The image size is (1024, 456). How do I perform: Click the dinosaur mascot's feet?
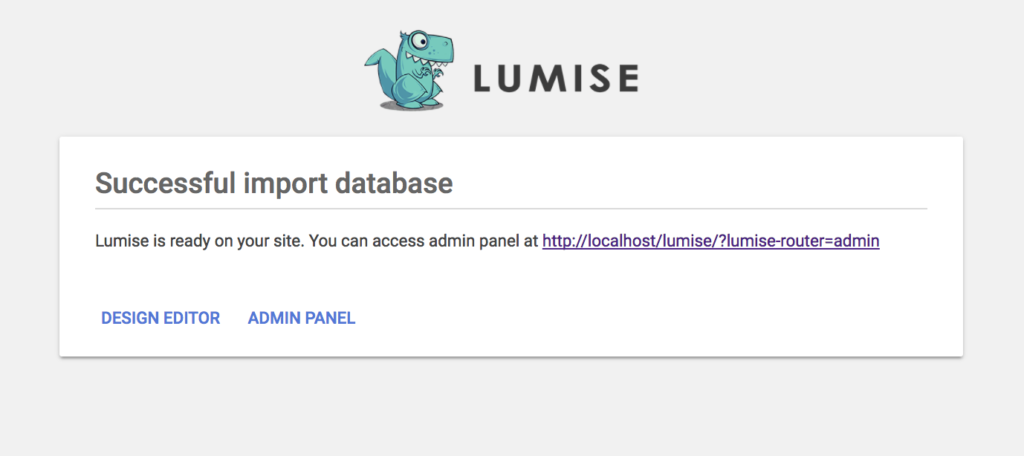(x=412, y=104)
